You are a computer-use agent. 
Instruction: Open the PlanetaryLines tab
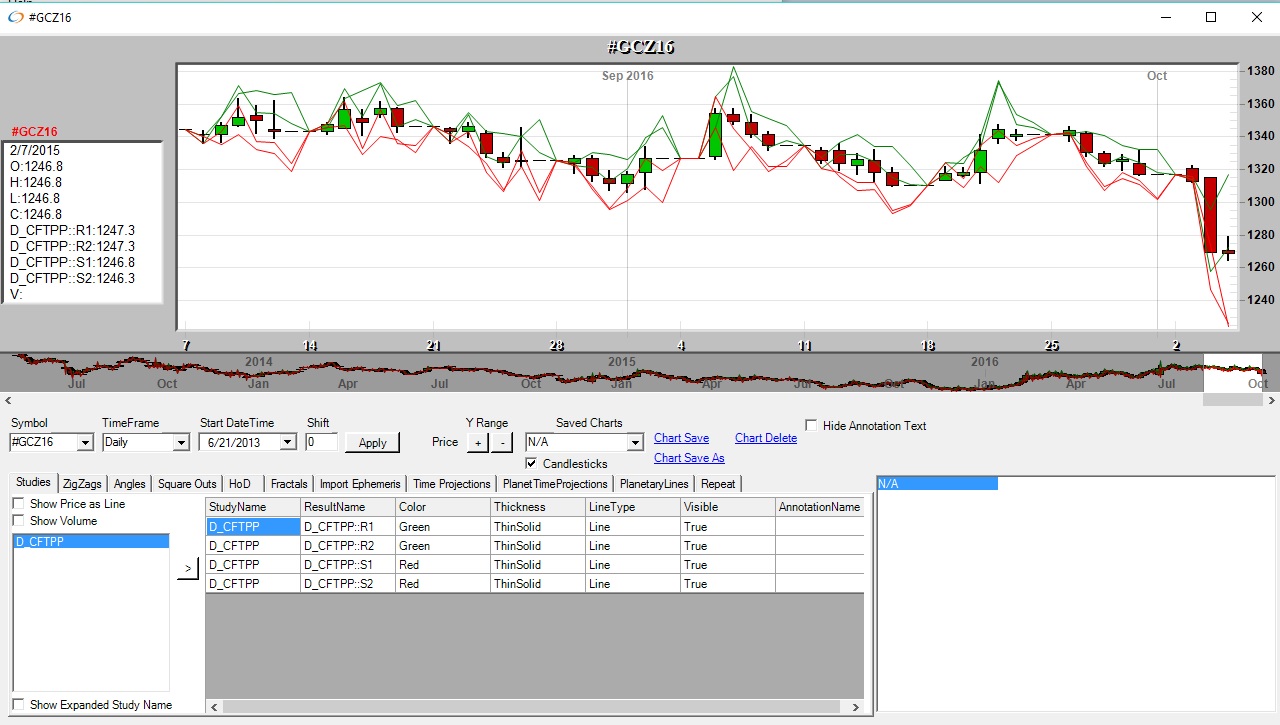click(654, 484)
